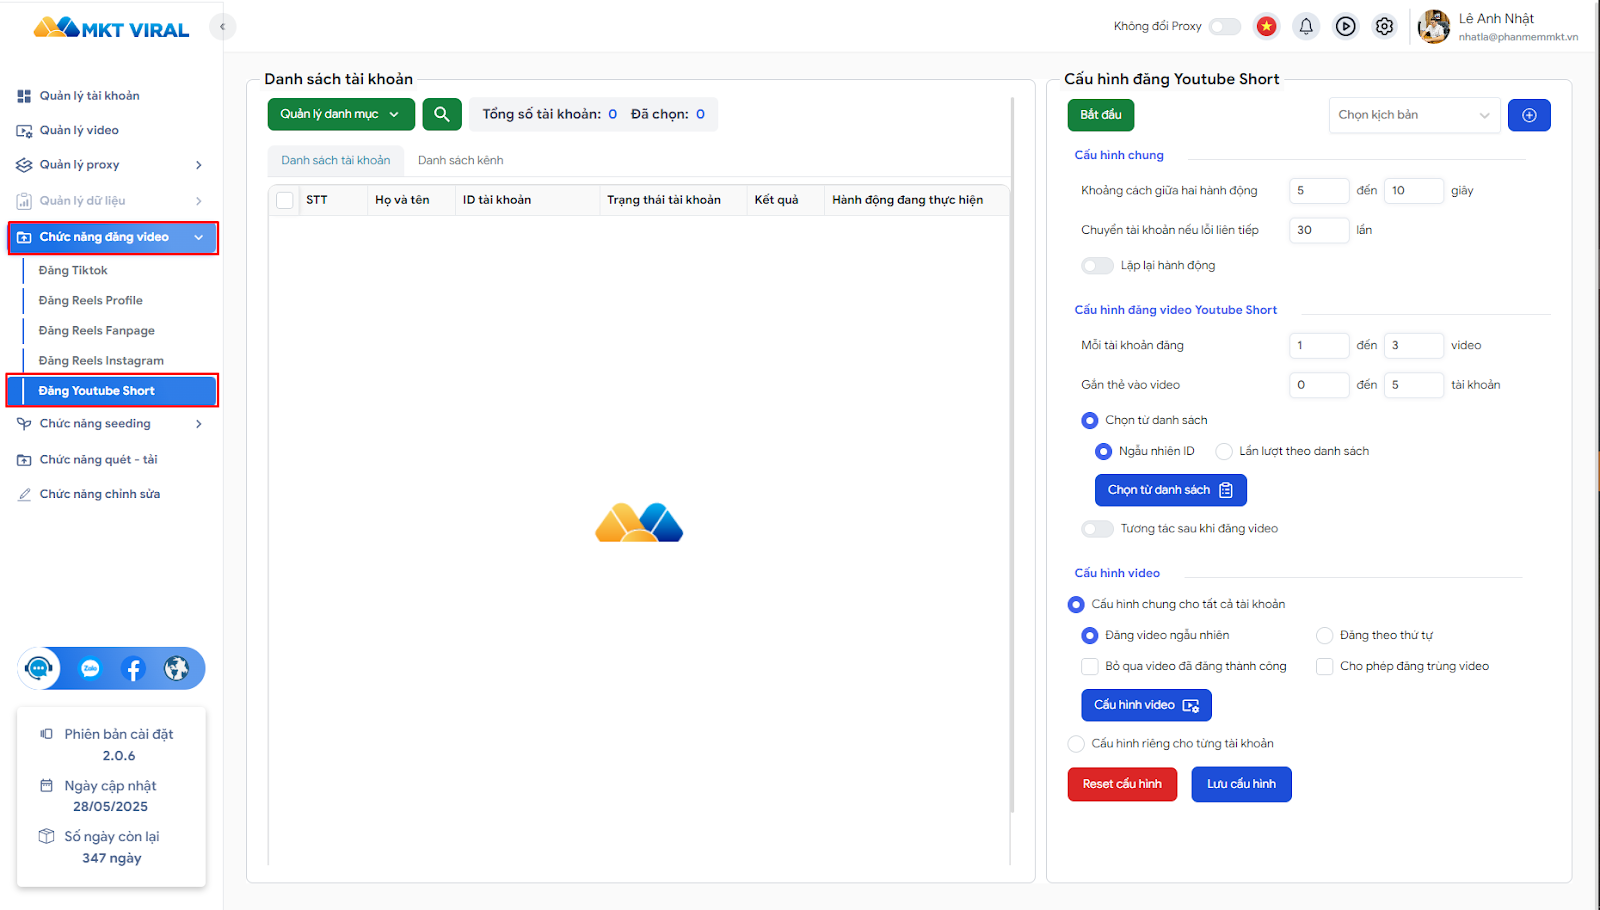
Task: Click Lưu cấu hình button
Action: point(1241,784)
